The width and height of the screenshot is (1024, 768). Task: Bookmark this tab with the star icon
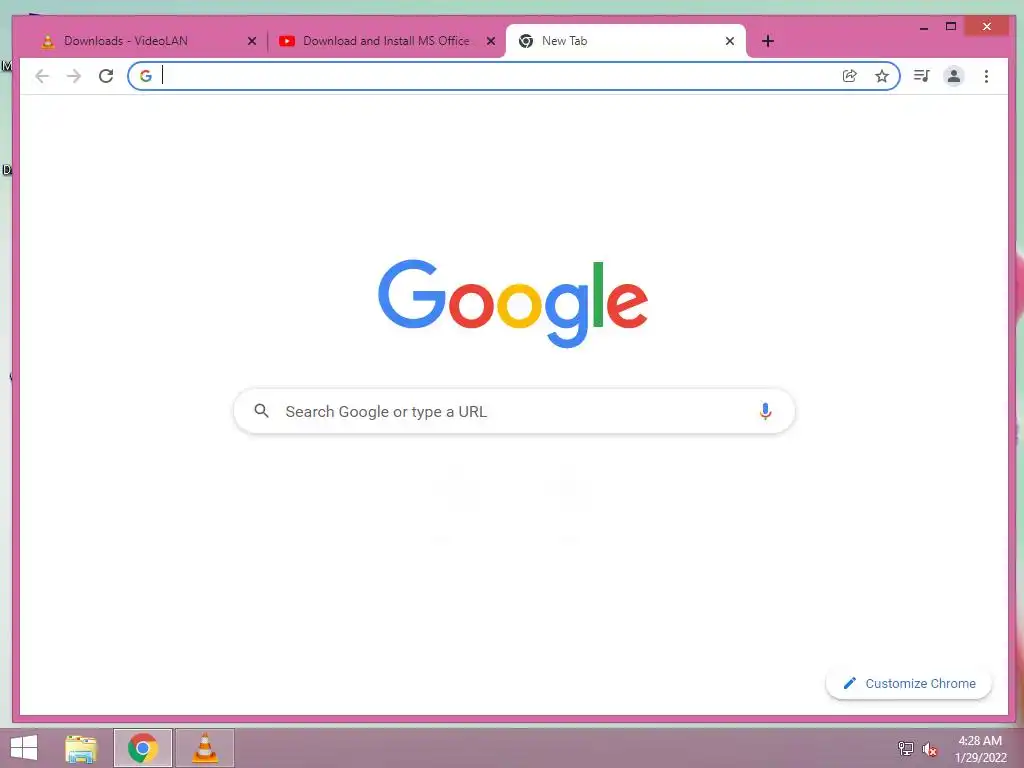click(x=882, y=76)
